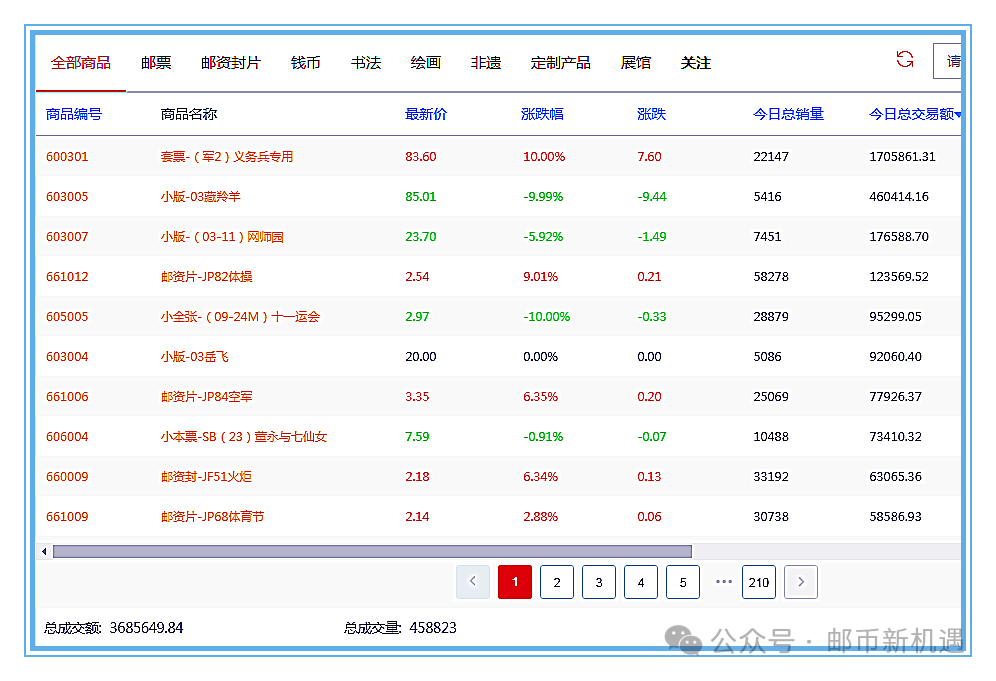
Task: Open 小本票-SB（23）董永与七仙女 product
Action: coord(244,437)
